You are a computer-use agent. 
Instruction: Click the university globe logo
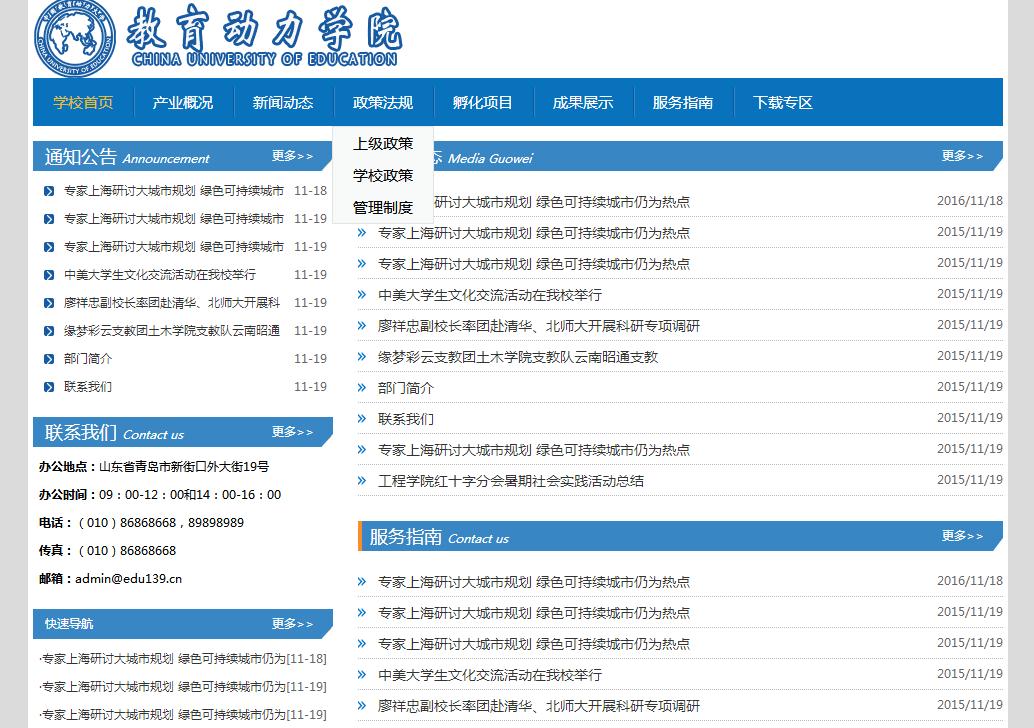[75, 39]
